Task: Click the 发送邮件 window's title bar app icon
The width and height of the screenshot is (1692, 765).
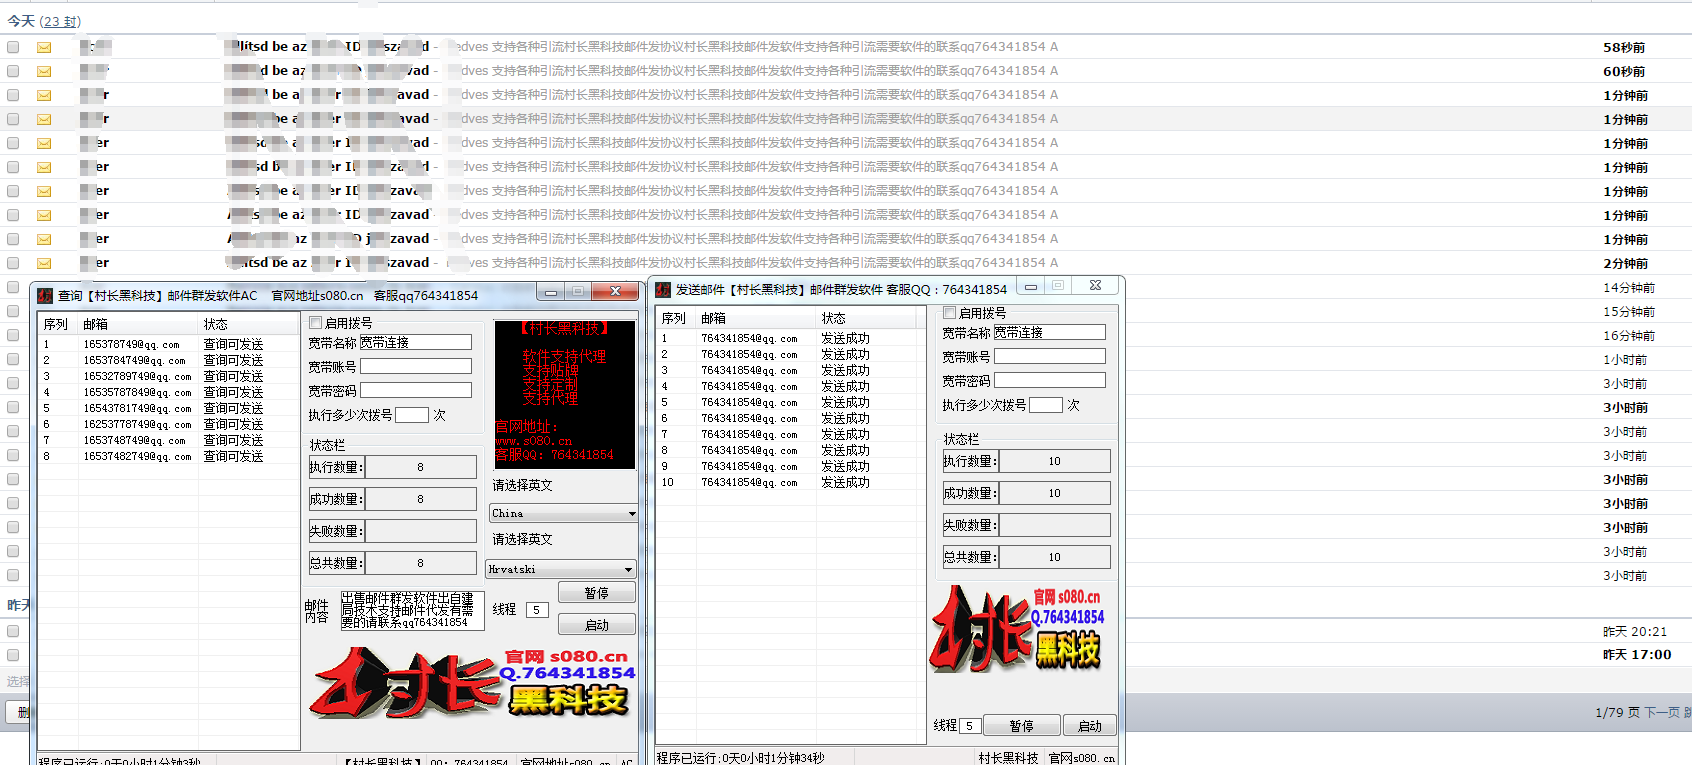Action: pos(662,289)
